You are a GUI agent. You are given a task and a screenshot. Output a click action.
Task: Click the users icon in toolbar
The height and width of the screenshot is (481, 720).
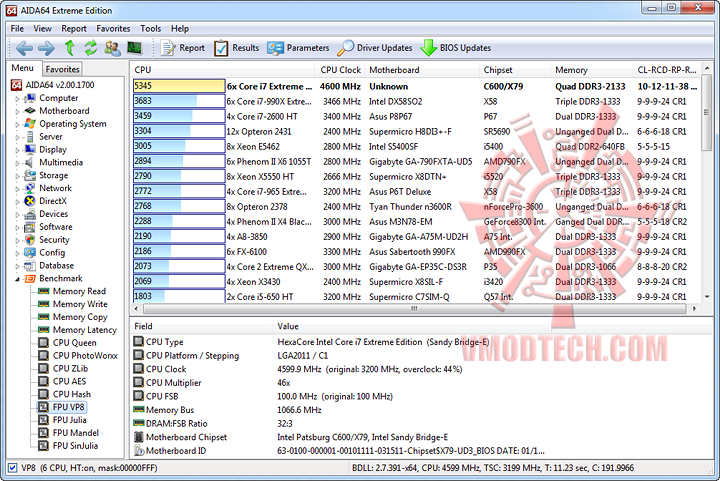pos(112,48)
